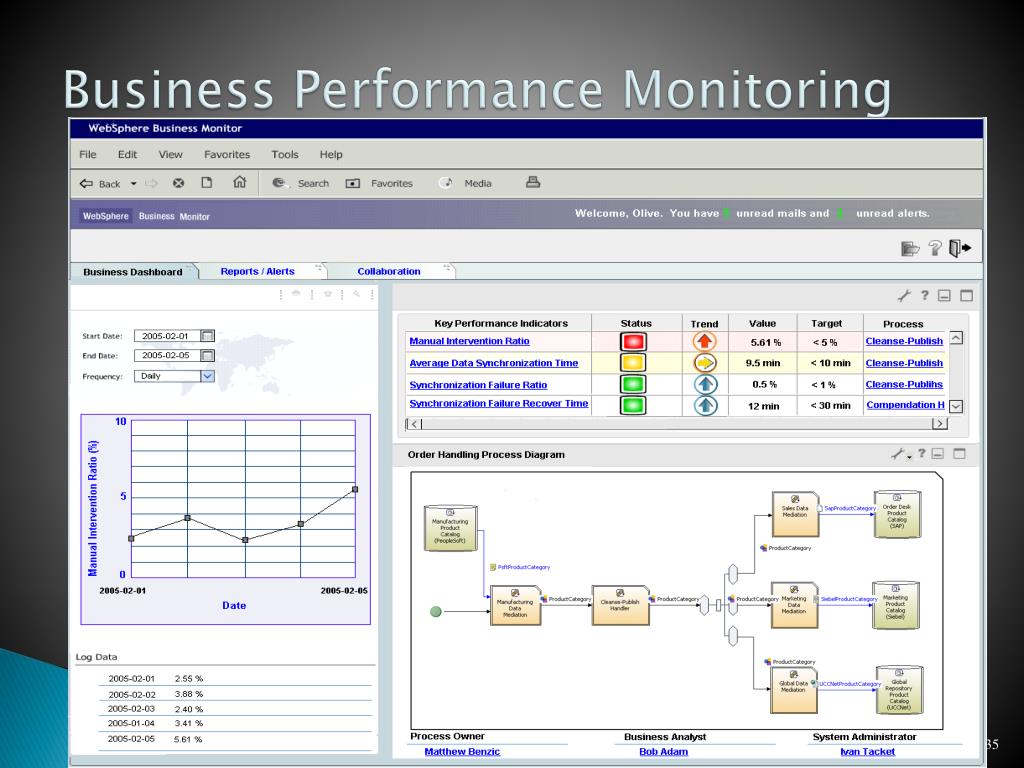Open Favorites in the toolbar
This screenshot has height=768, width=1024.
379,184
